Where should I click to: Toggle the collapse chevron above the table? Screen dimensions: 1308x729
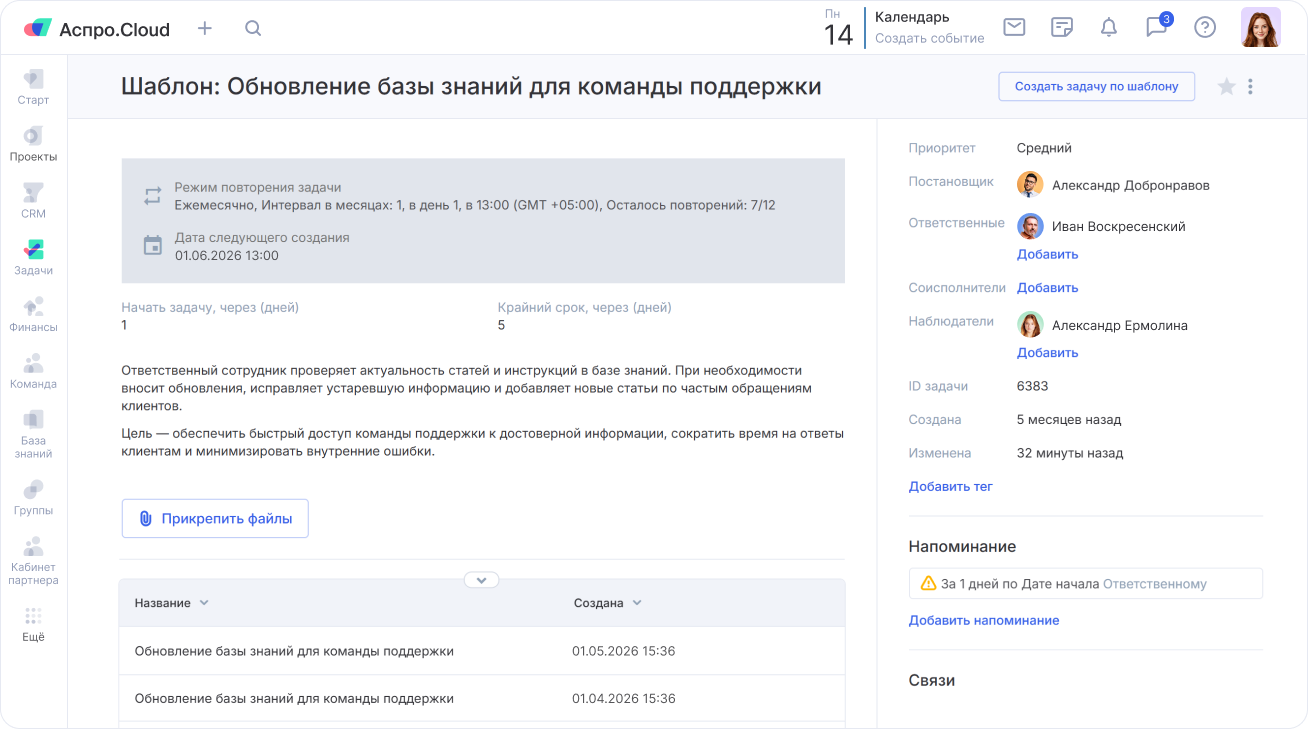point(481,580)
